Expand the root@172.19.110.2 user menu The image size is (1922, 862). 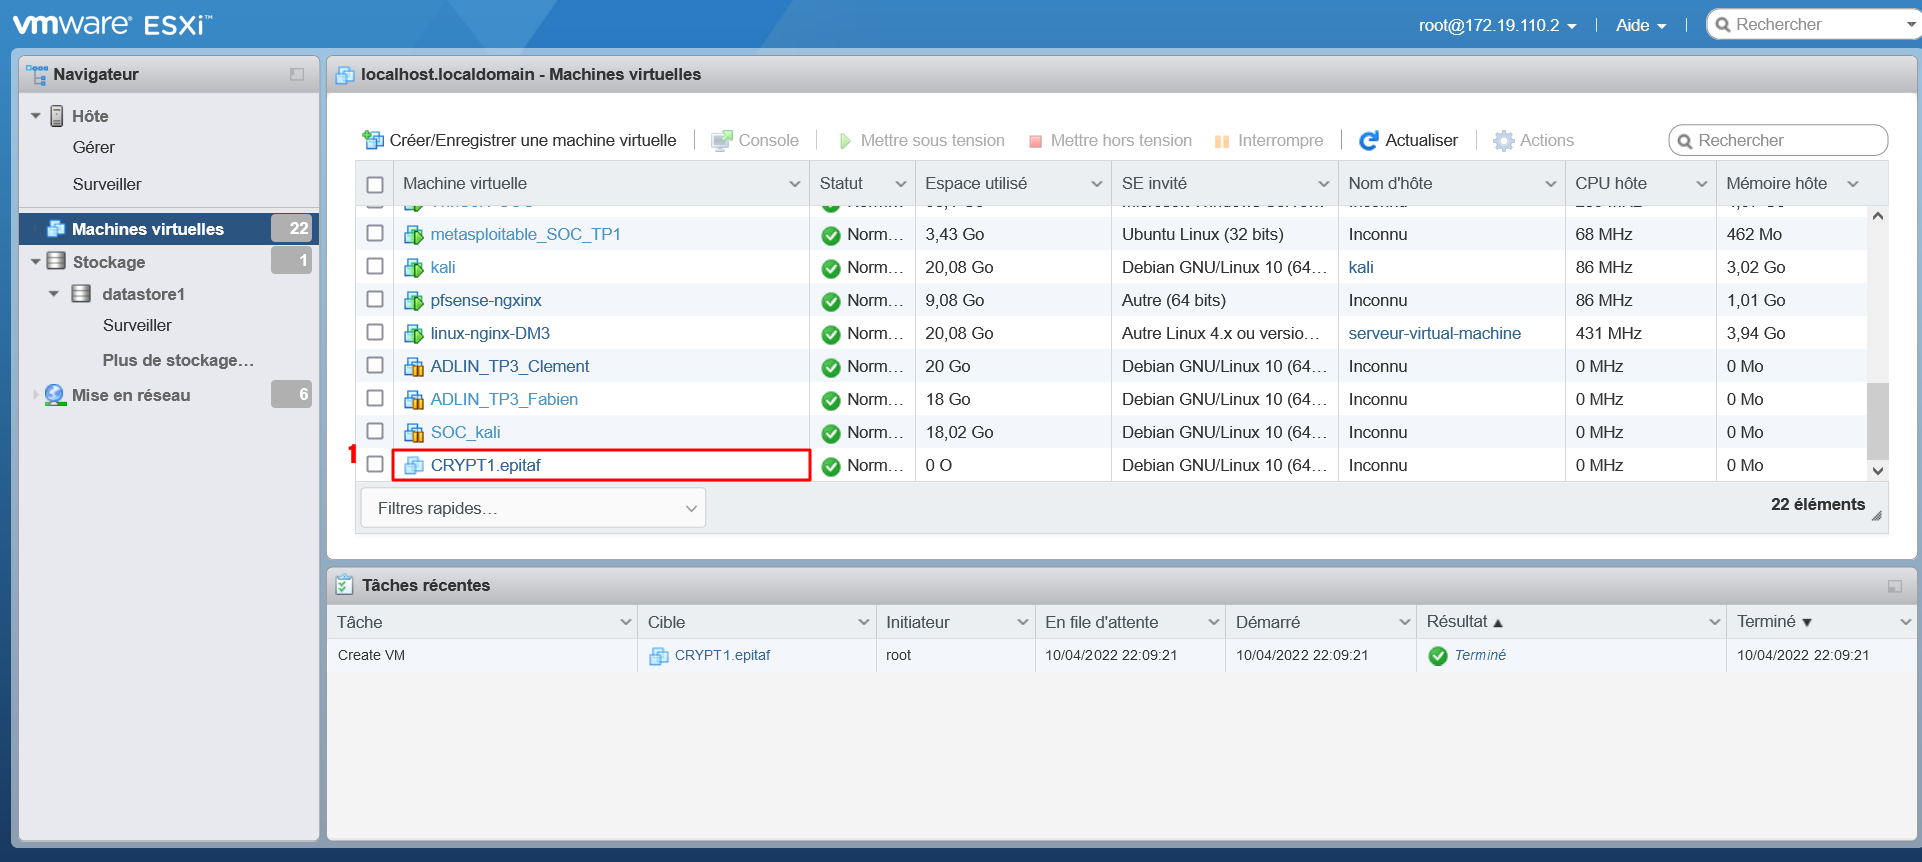1496,25
